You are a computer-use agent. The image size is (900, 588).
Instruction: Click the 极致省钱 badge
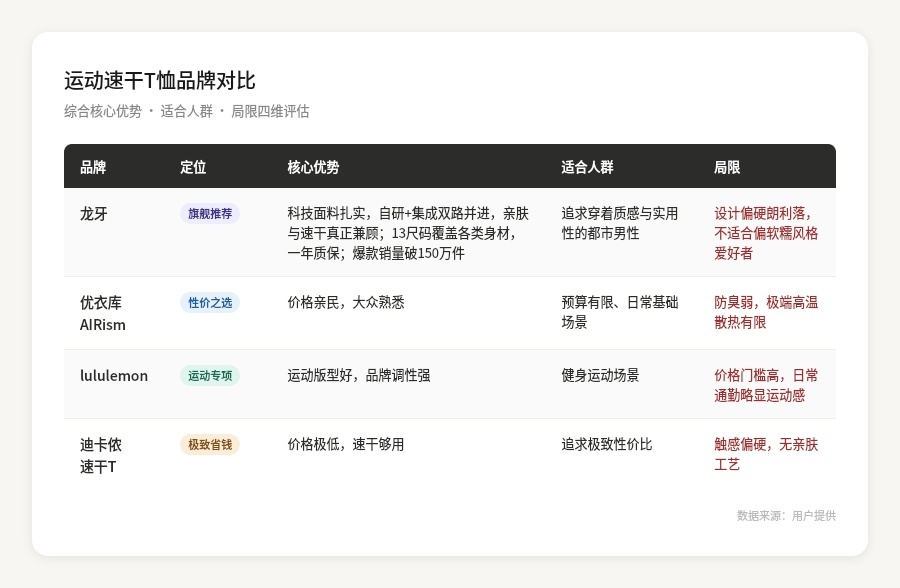pyautogui.click(x=210, y=444)
